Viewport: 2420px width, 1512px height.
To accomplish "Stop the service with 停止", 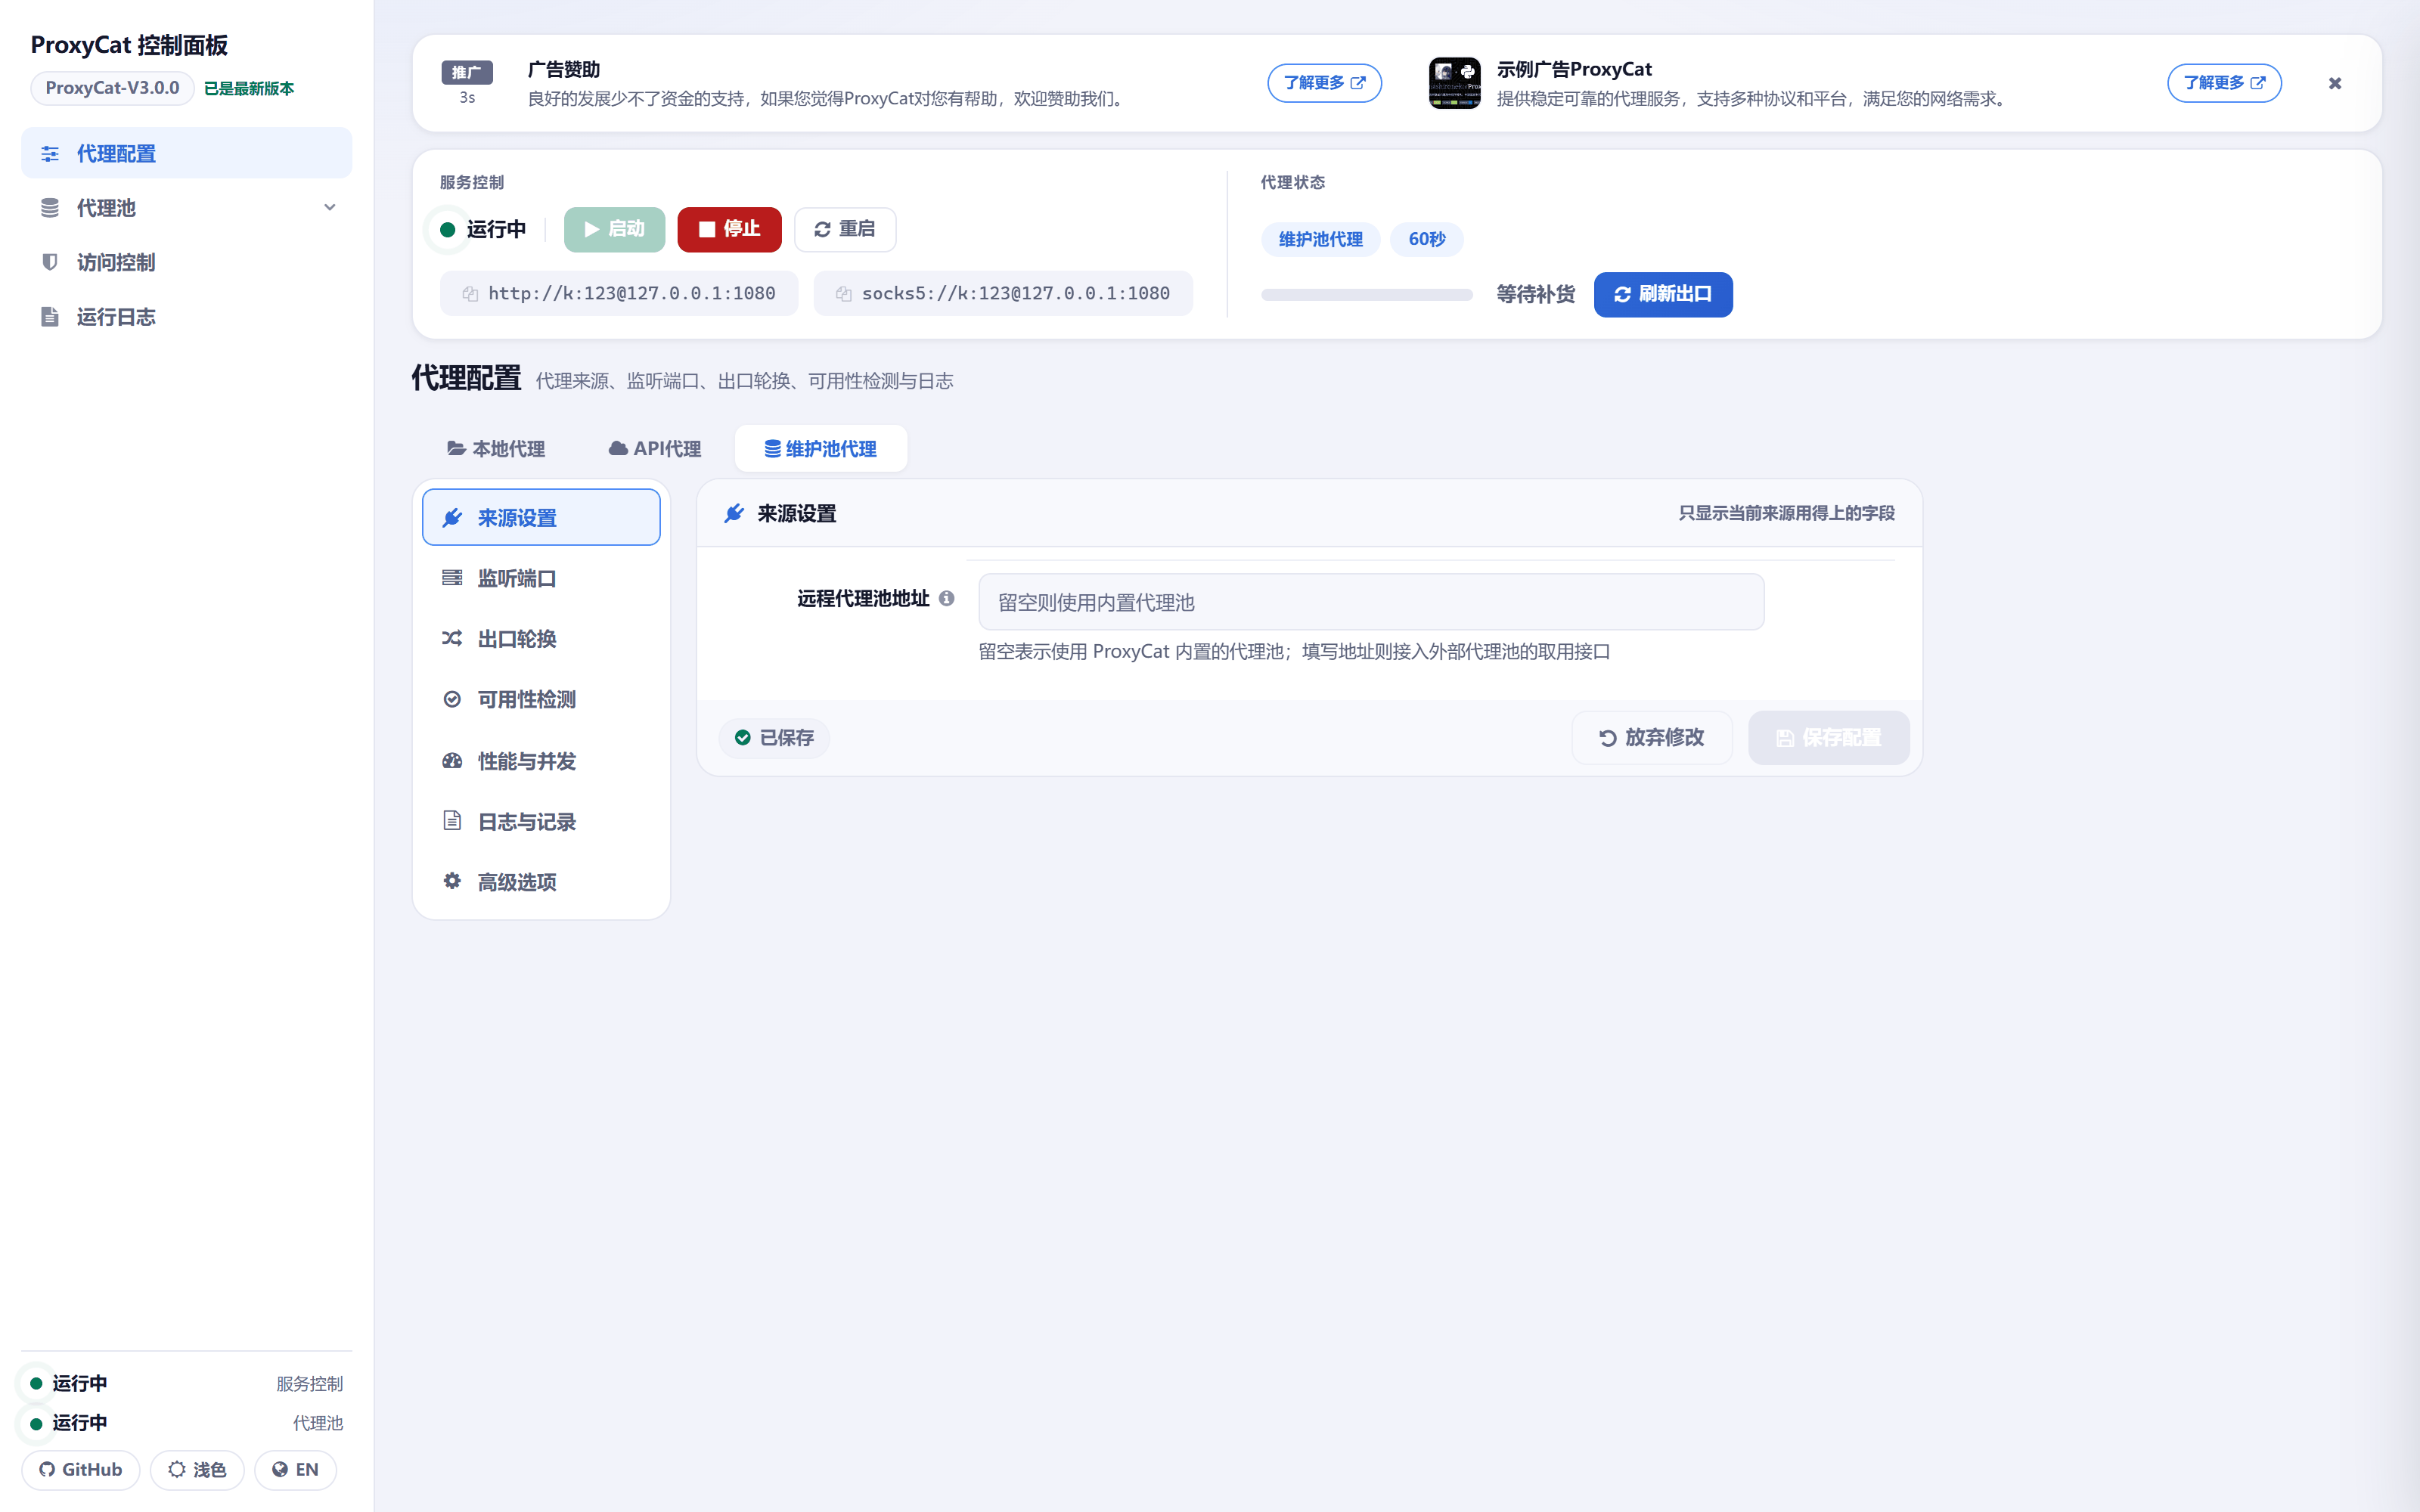I will coord(729,229).
